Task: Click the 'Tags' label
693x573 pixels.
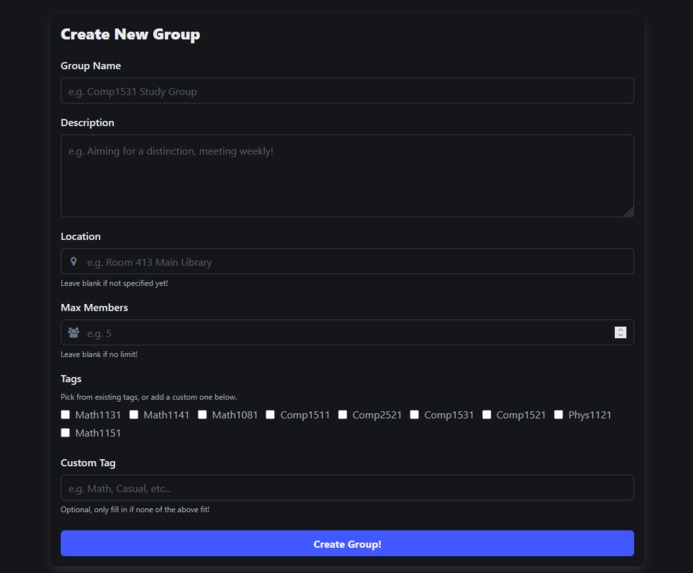Action: 71,379
